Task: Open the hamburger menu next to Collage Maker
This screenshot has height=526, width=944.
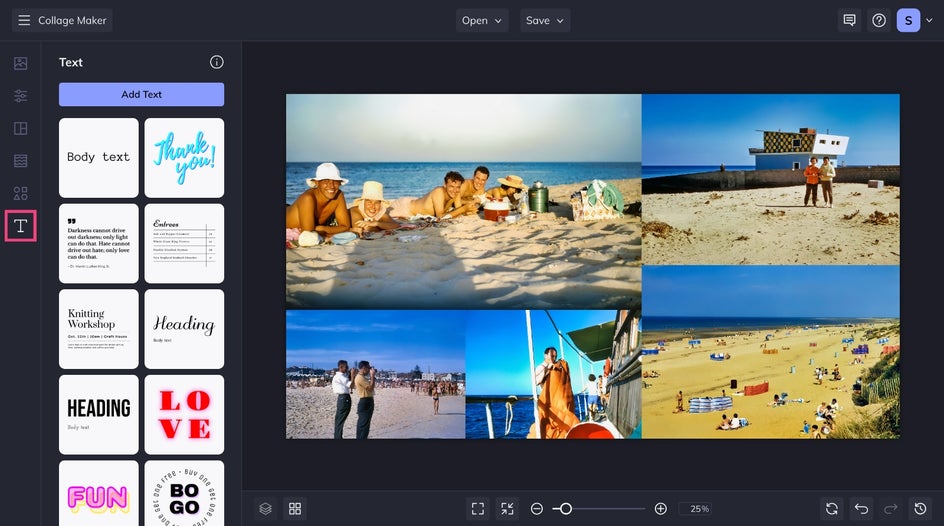Action: pyautogui.click(x=24, y=20)
